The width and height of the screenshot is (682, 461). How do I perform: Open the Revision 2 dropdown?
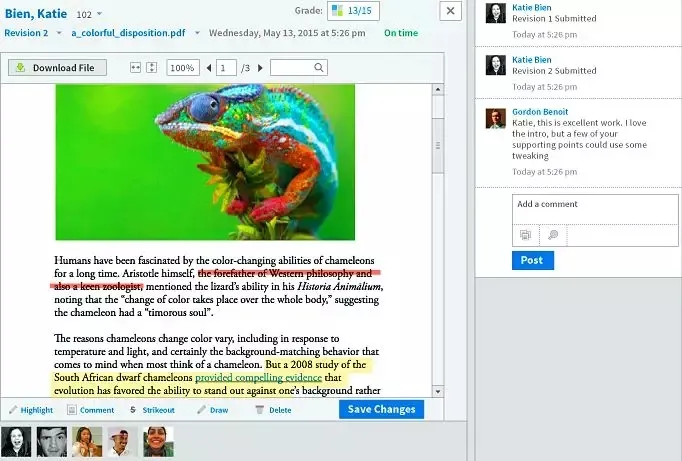click(59, 33)
